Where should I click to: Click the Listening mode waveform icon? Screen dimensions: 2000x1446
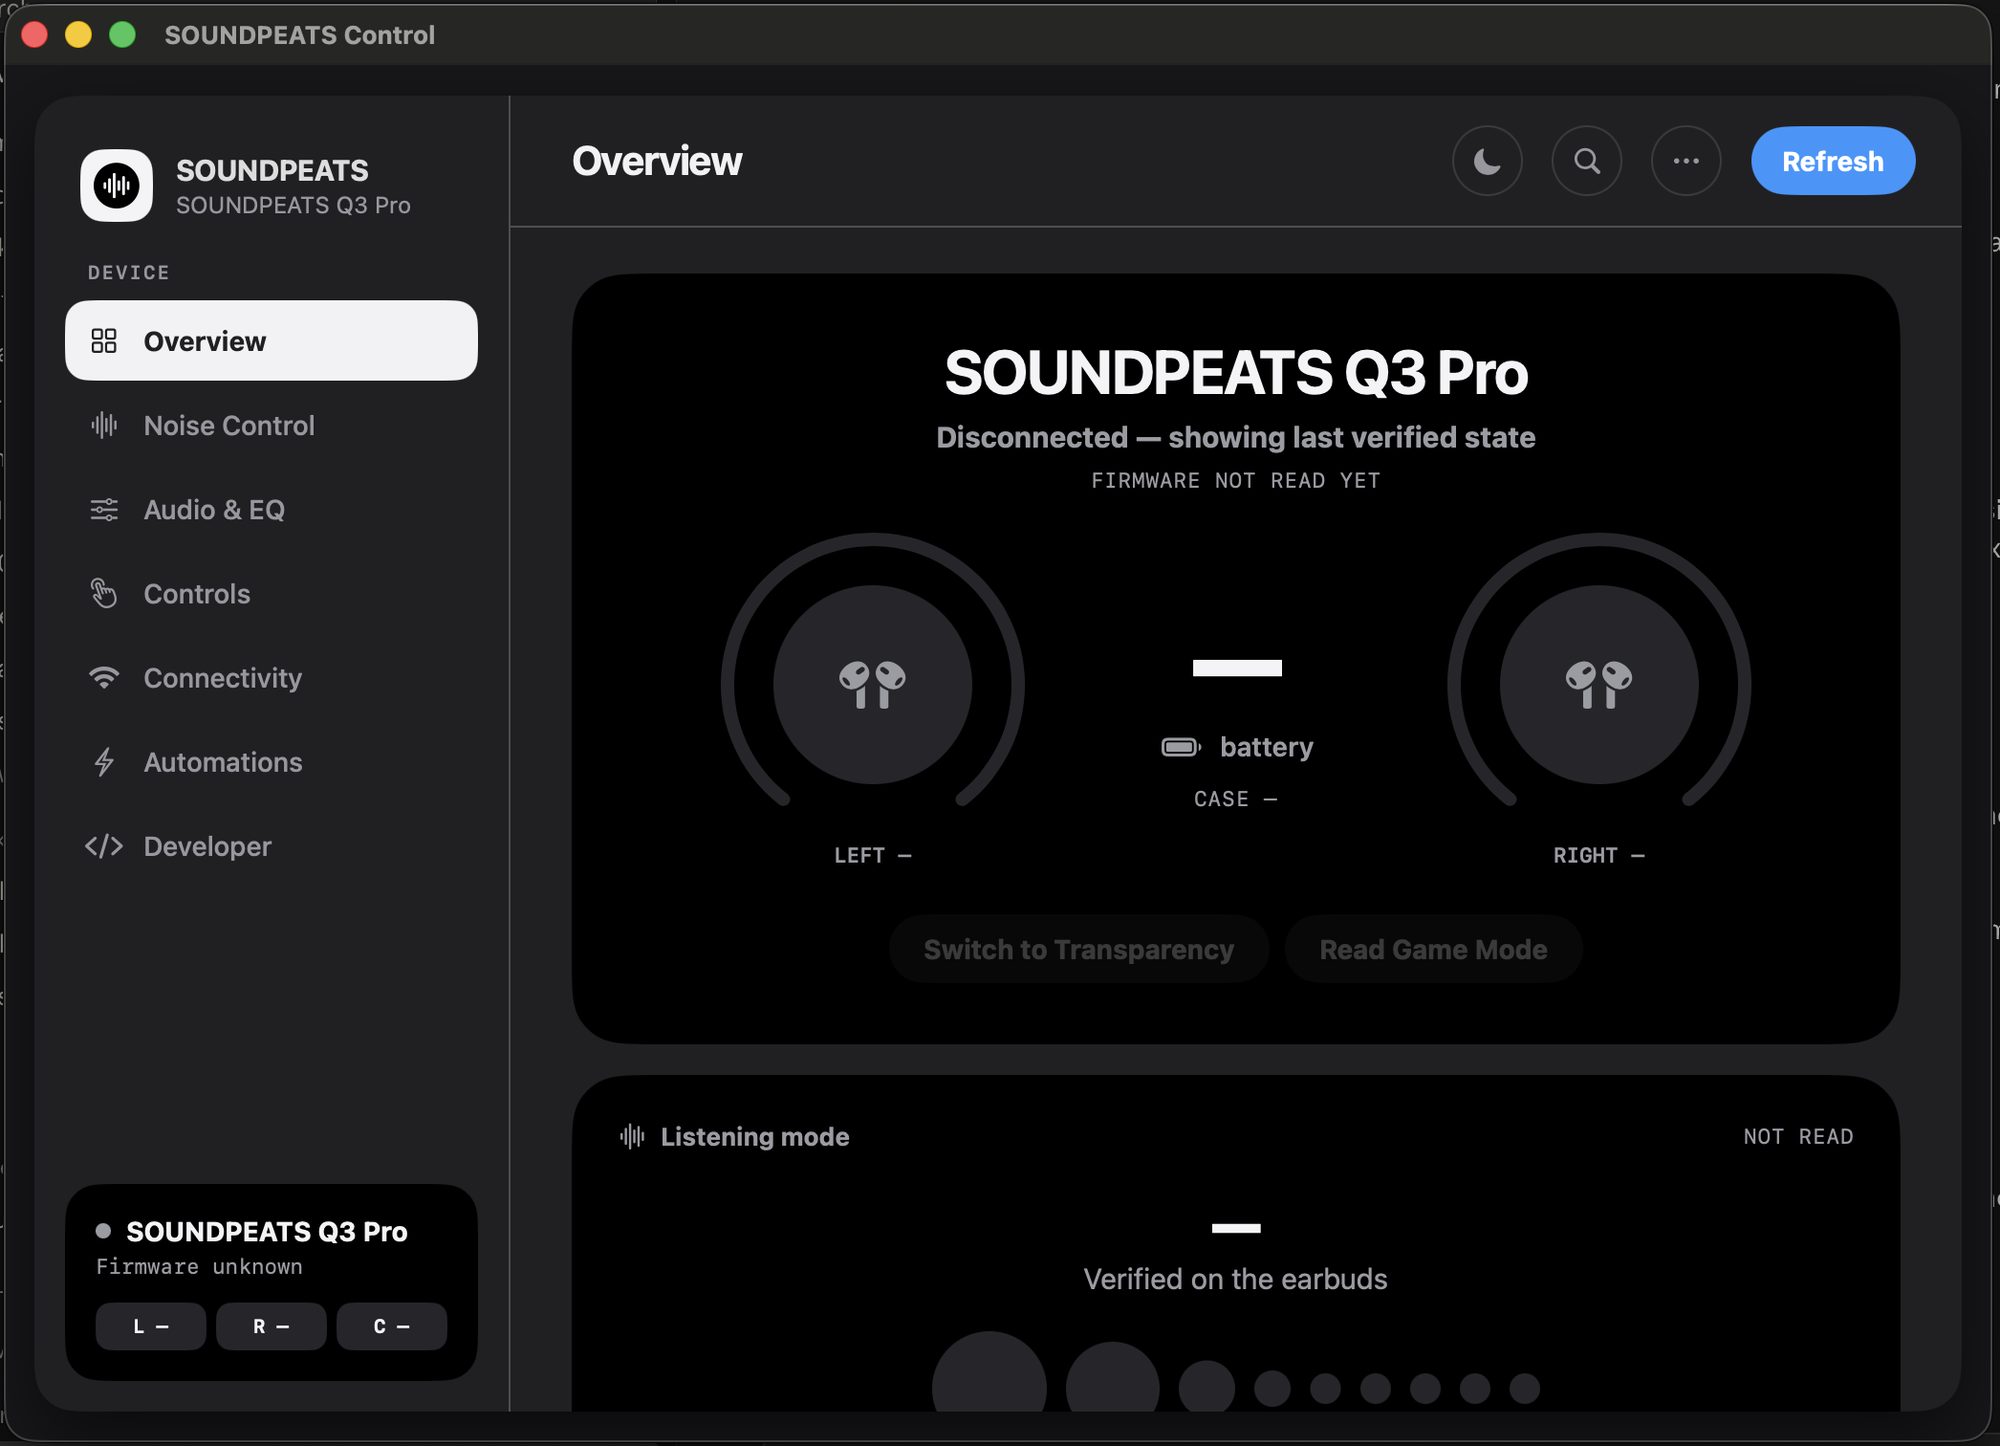pos(632,1137)
